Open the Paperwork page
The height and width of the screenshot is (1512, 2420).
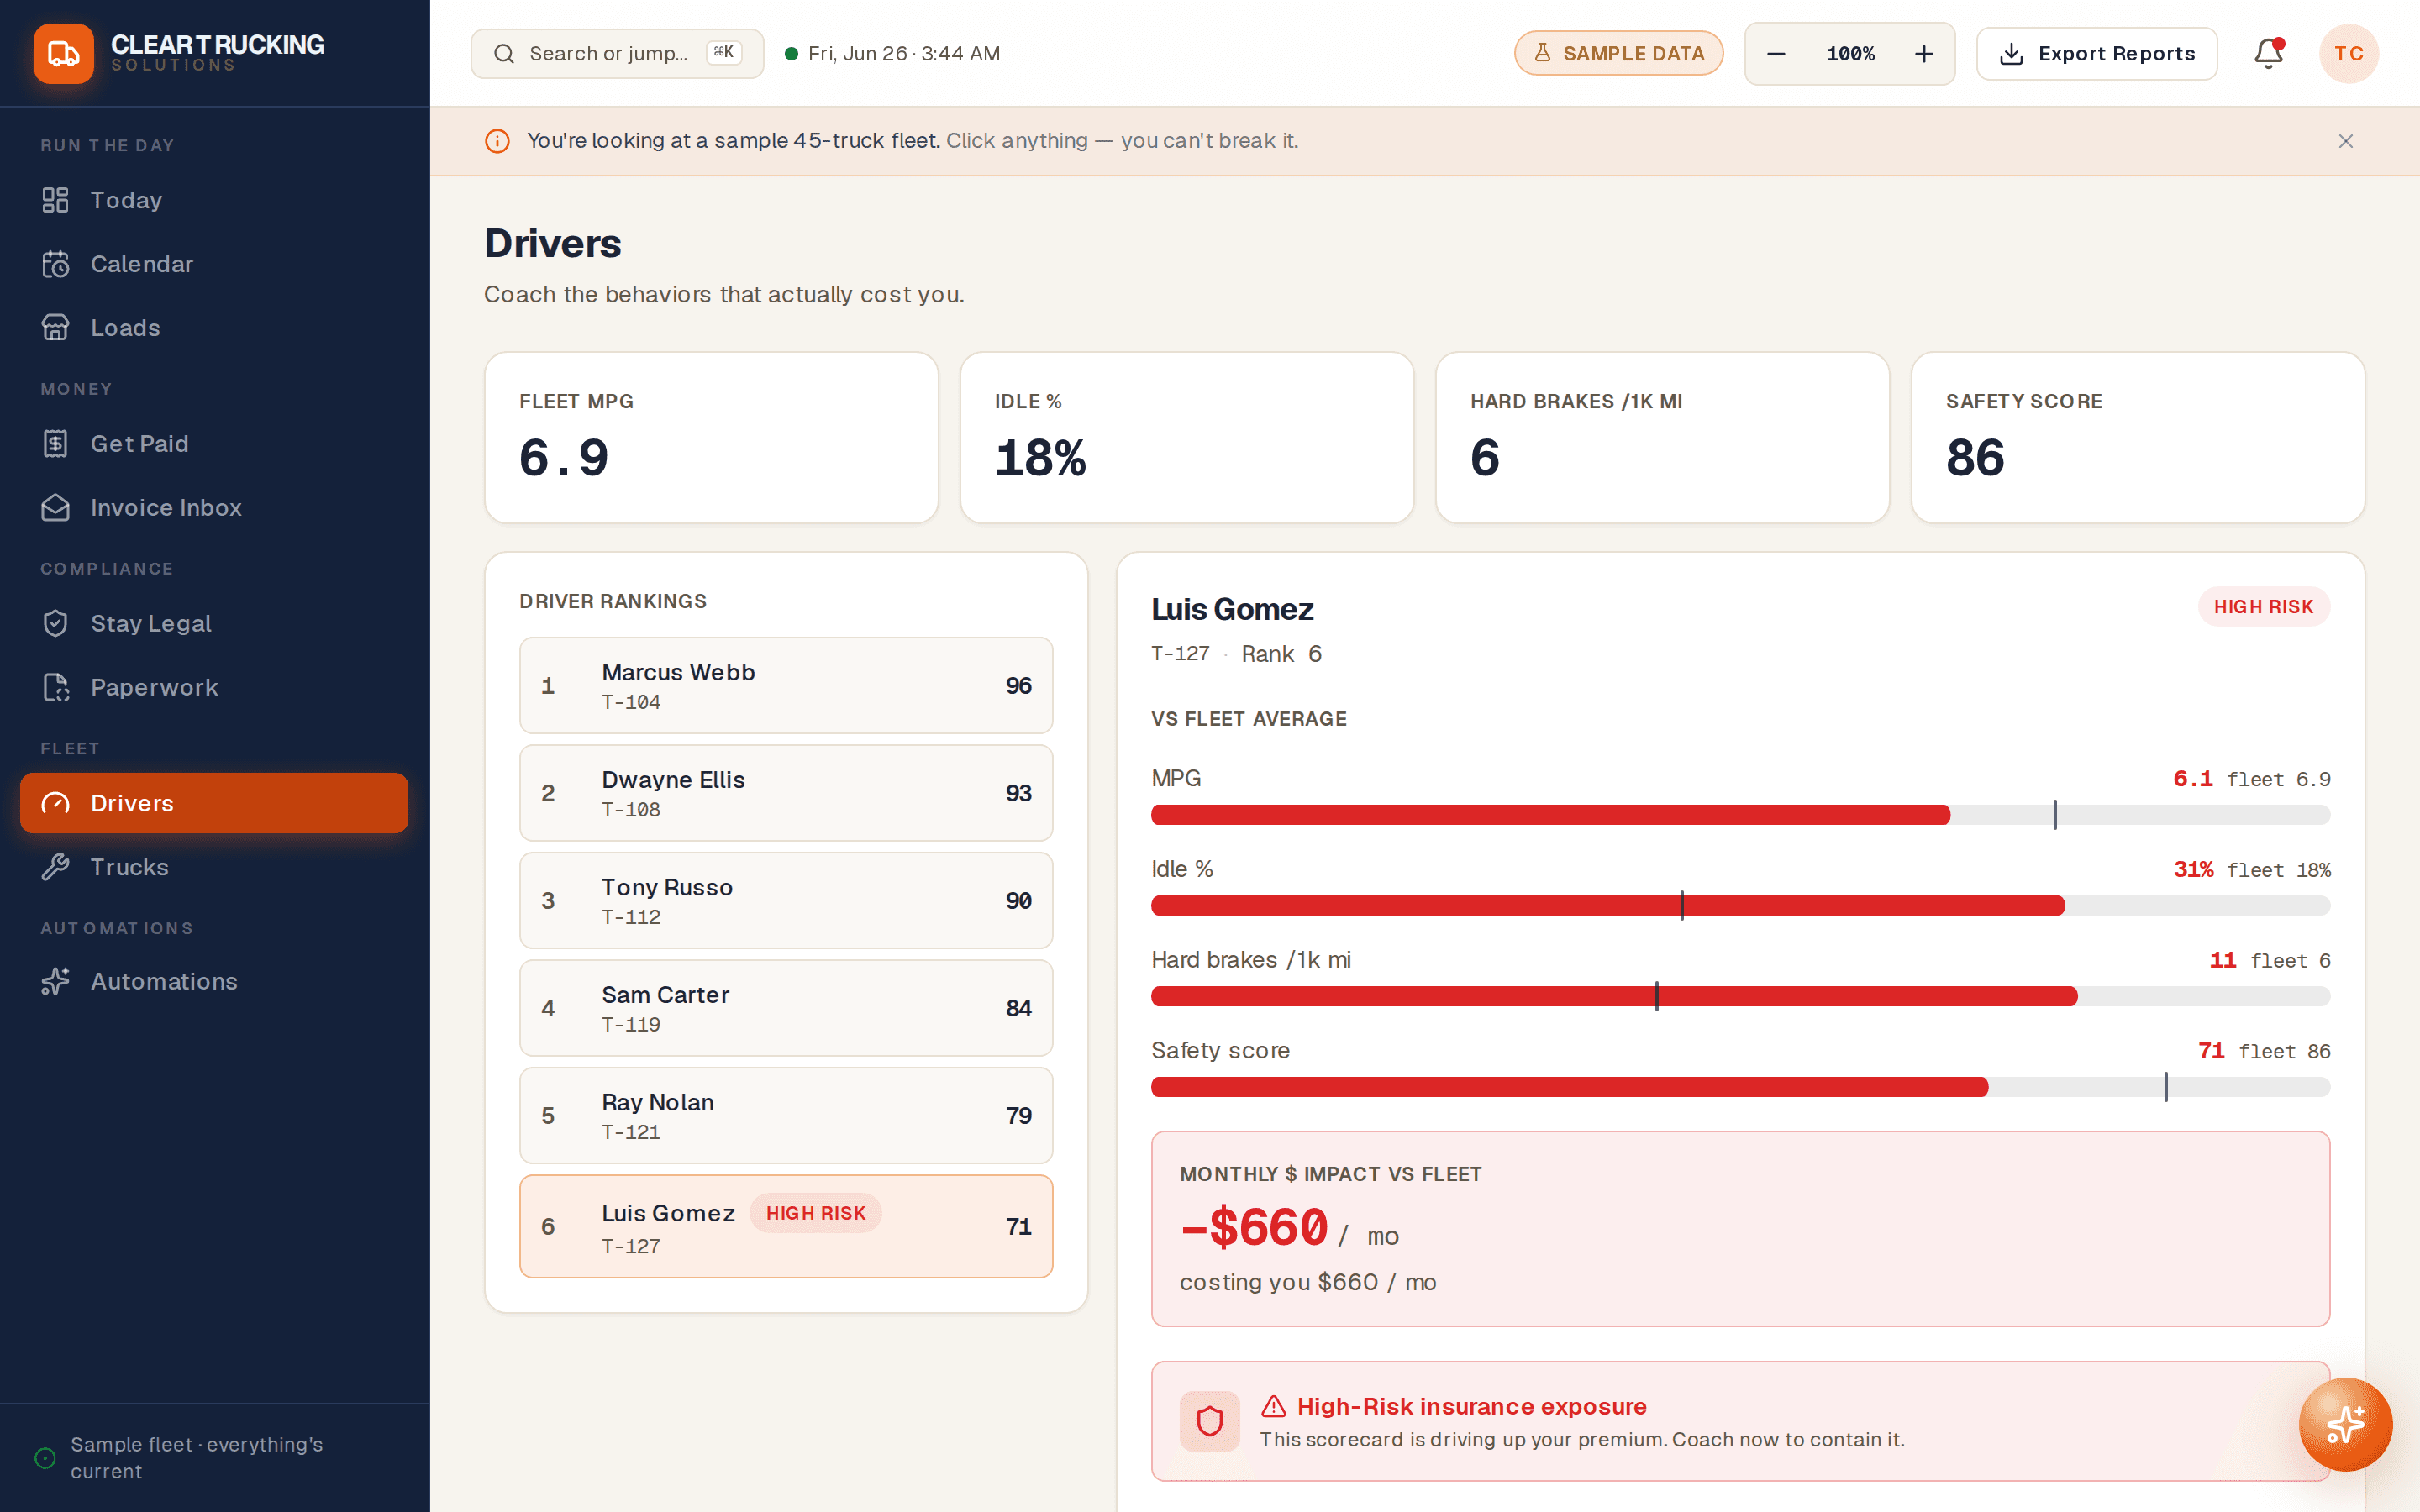(x=214, y=688)
